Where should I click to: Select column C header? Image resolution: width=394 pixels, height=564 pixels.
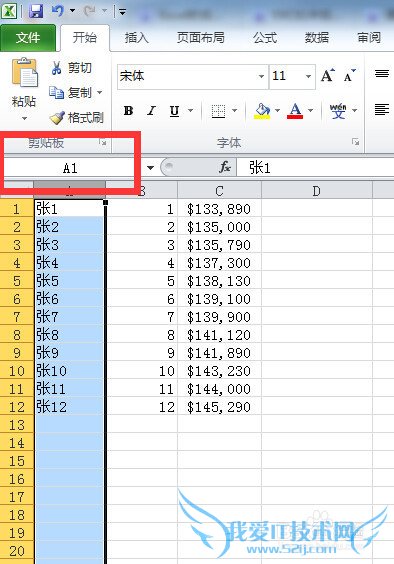(219, 191)
